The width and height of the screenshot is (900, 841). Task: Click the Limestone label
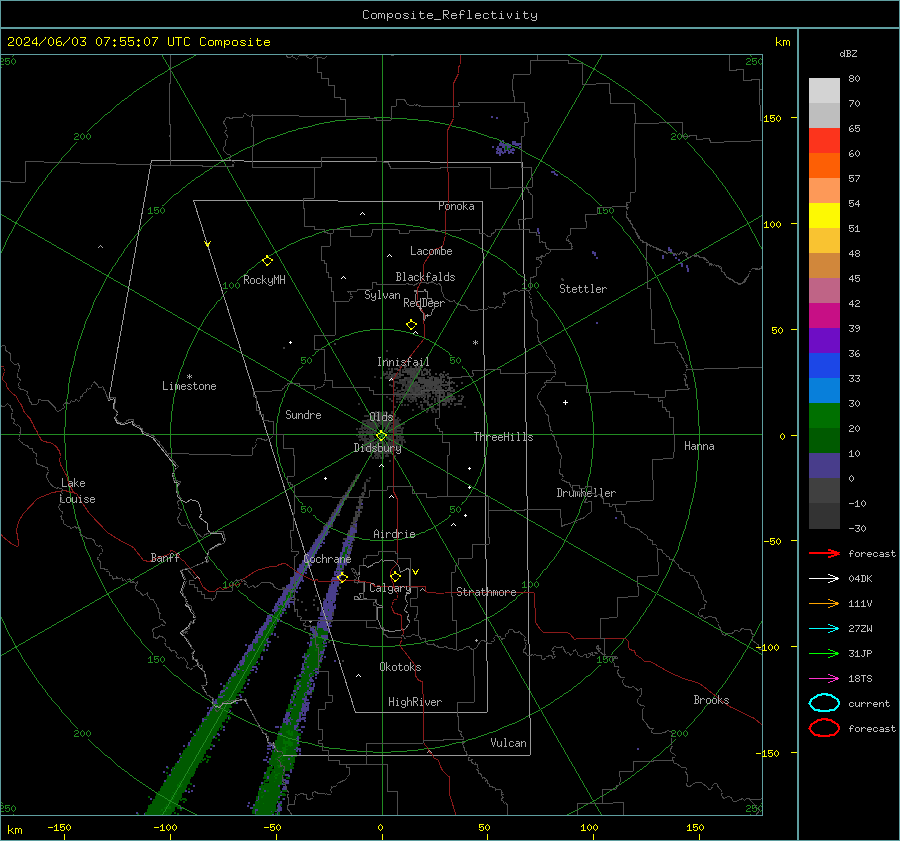point(189,386)
